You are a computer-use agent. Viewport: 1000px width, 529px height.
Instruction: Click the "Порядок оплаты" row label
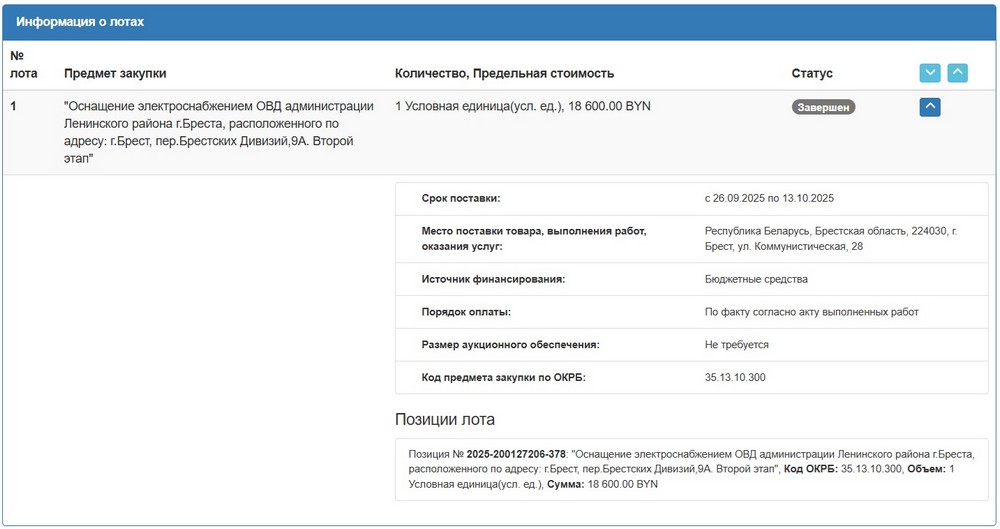[x=466, y=312]
